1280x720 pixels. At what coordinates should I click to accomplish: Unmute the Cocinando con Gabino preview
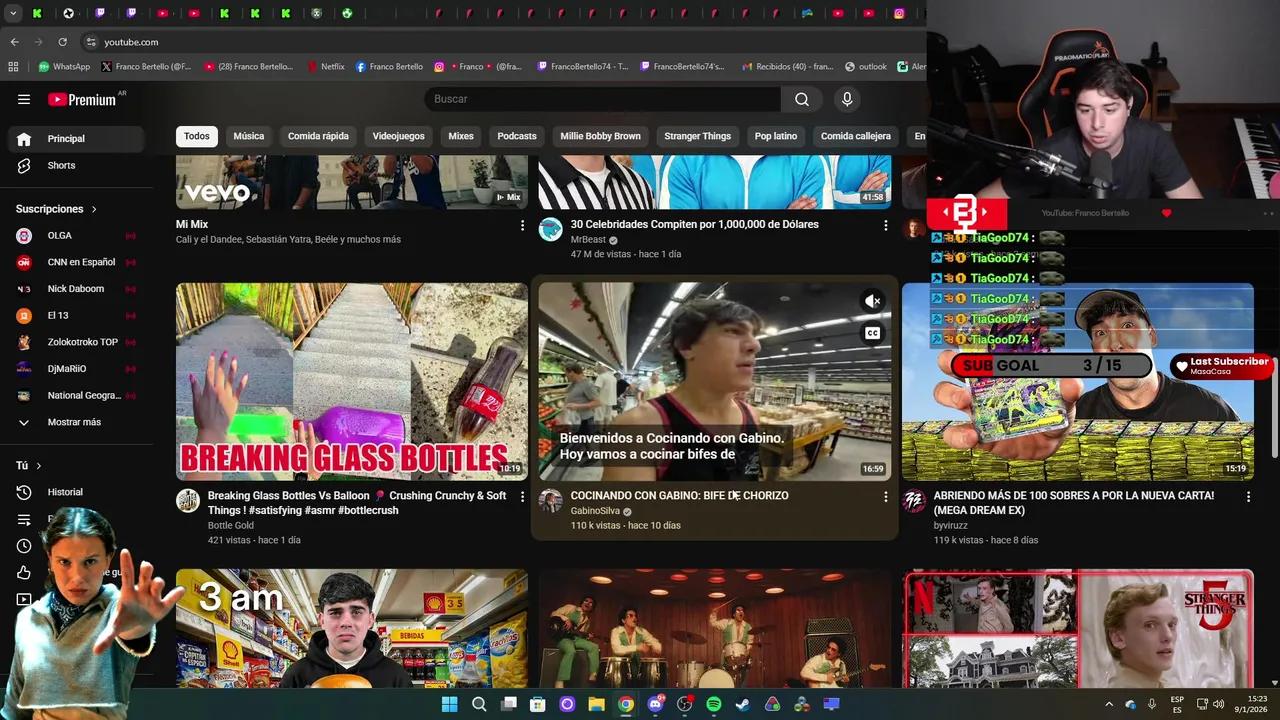pos(873,300)
